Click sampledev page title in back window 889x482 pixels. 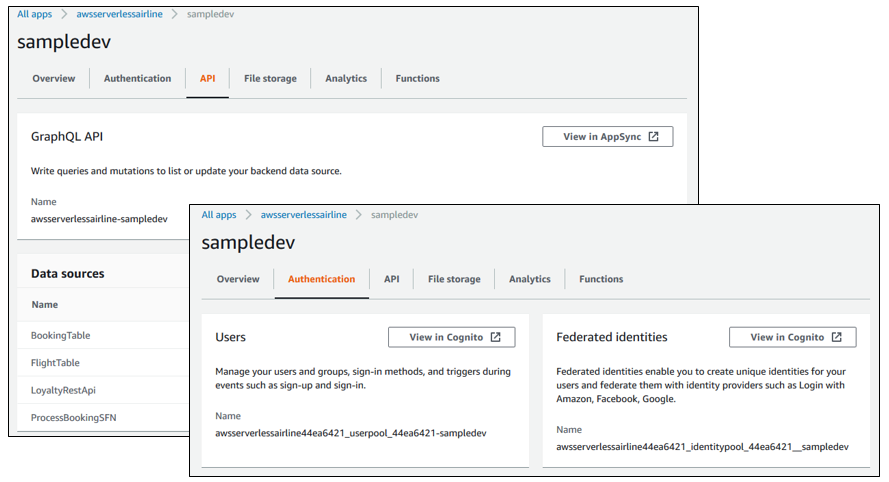pyautogui.click(x=64, y=42)
